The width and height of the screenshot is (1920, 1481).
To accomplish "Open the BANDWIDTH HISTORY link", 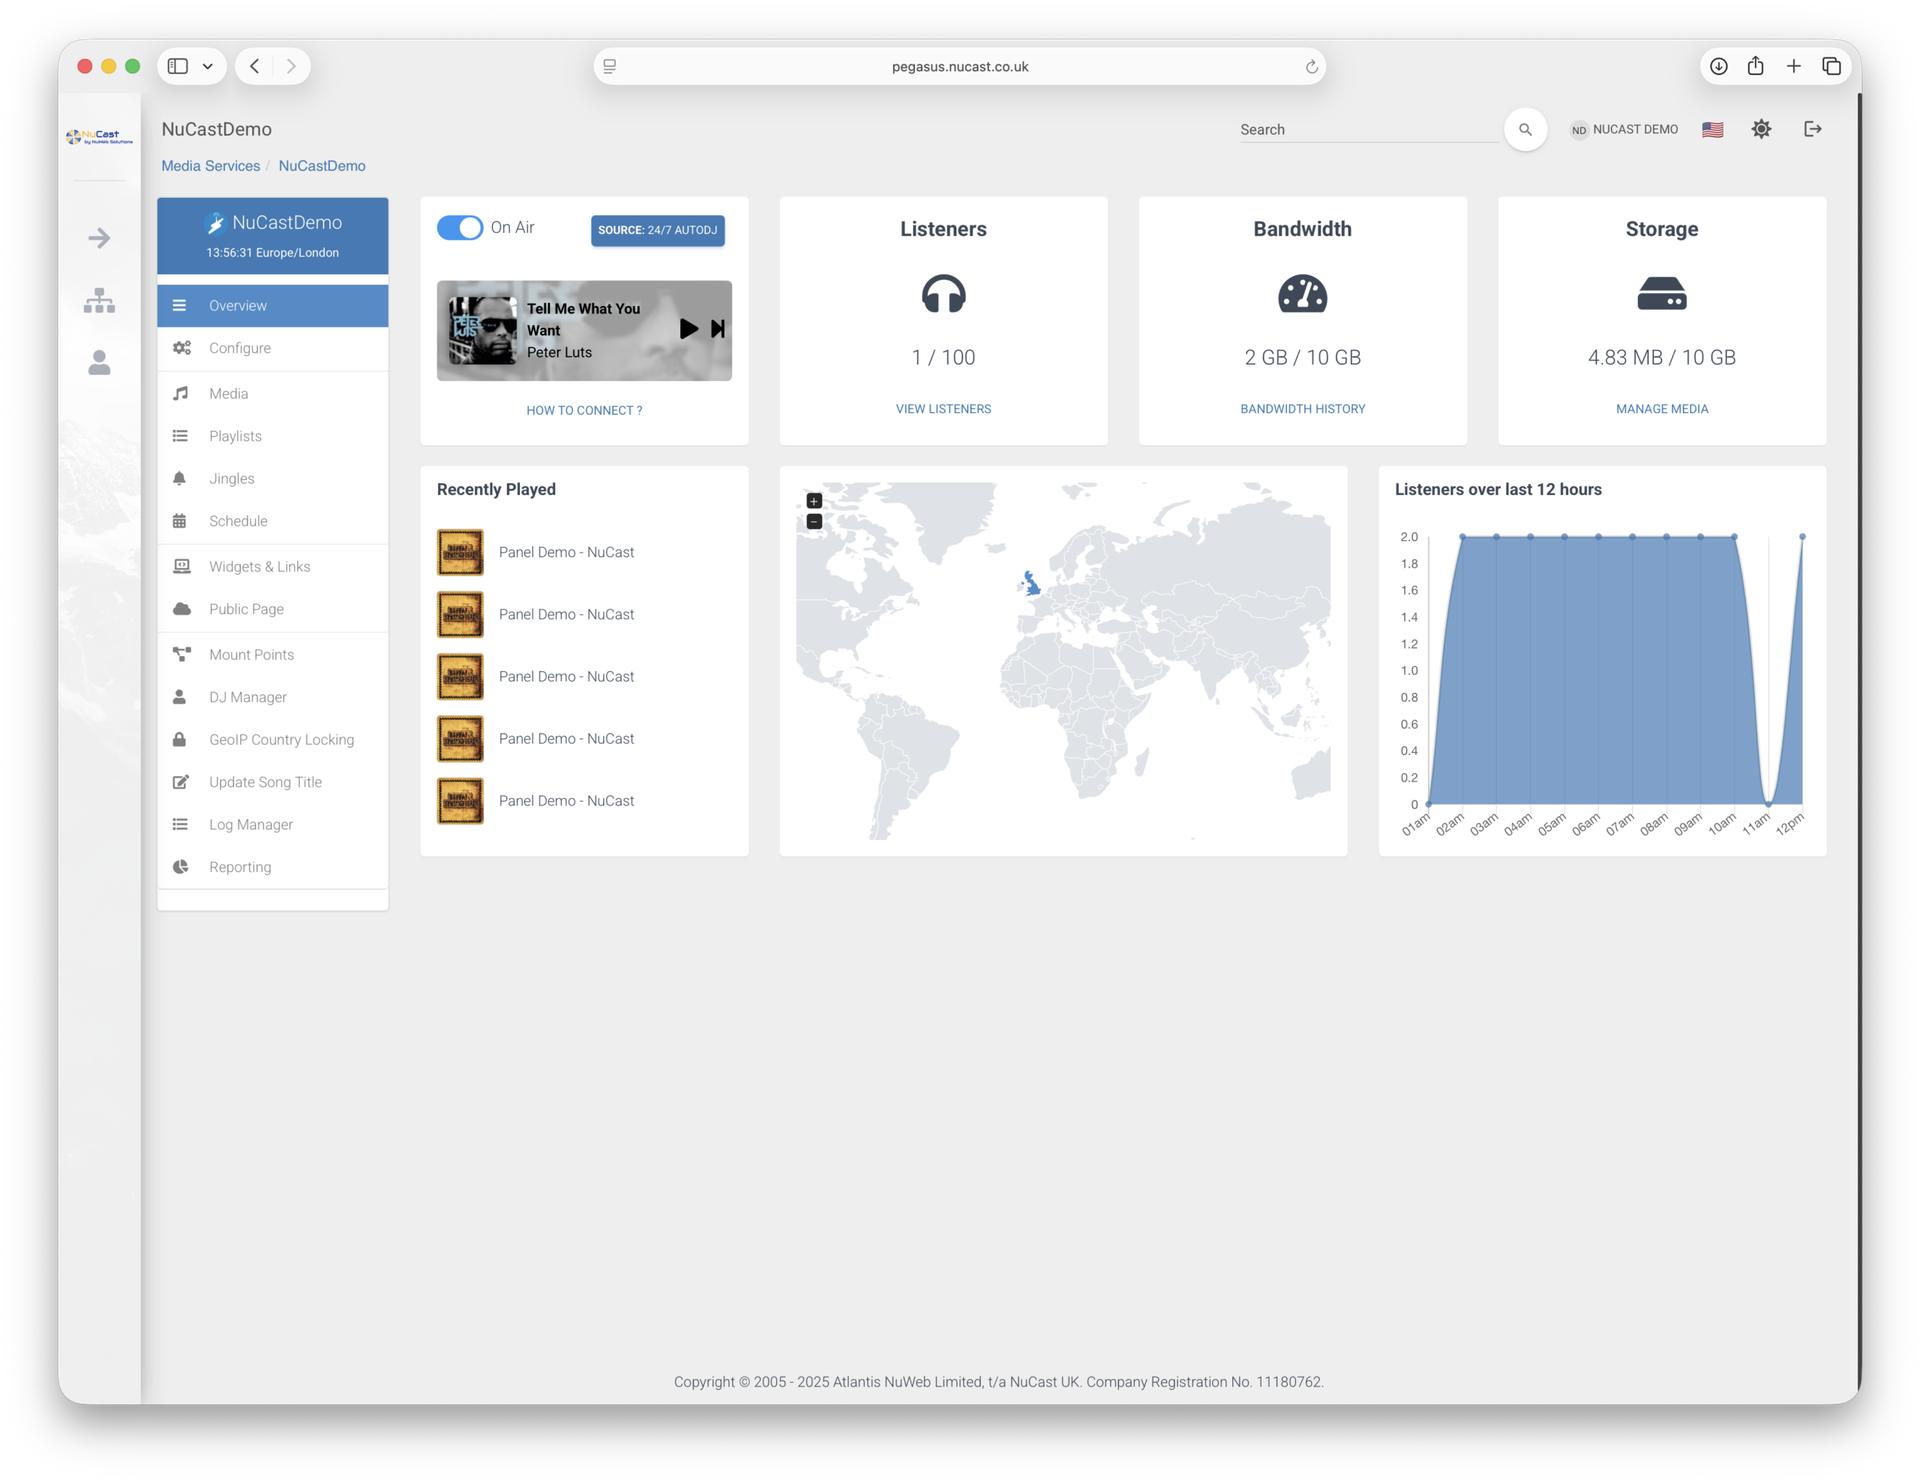I will coord(1302,409).
